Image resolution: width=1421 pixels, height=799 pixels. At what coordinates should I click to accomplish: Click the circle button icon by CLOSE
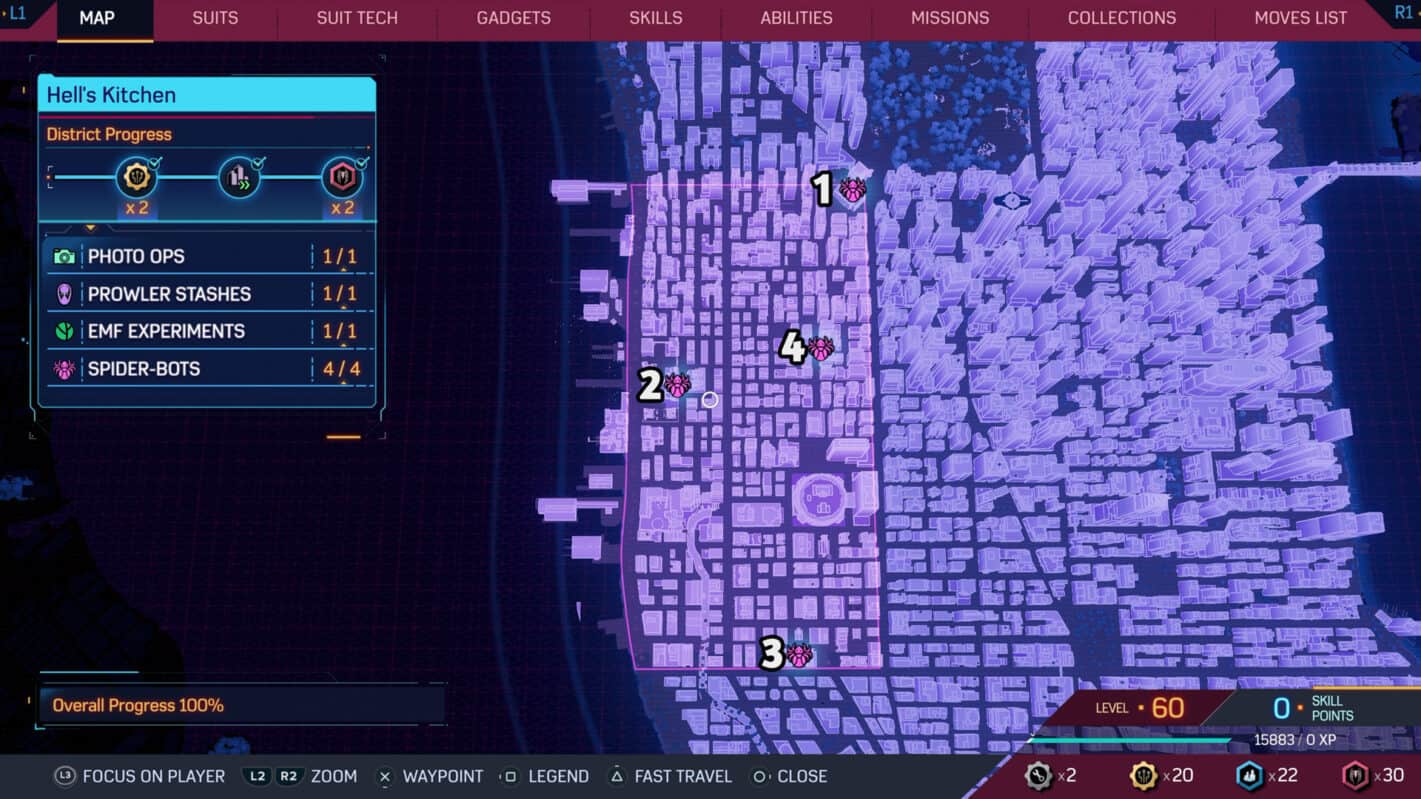click(760, 776)
